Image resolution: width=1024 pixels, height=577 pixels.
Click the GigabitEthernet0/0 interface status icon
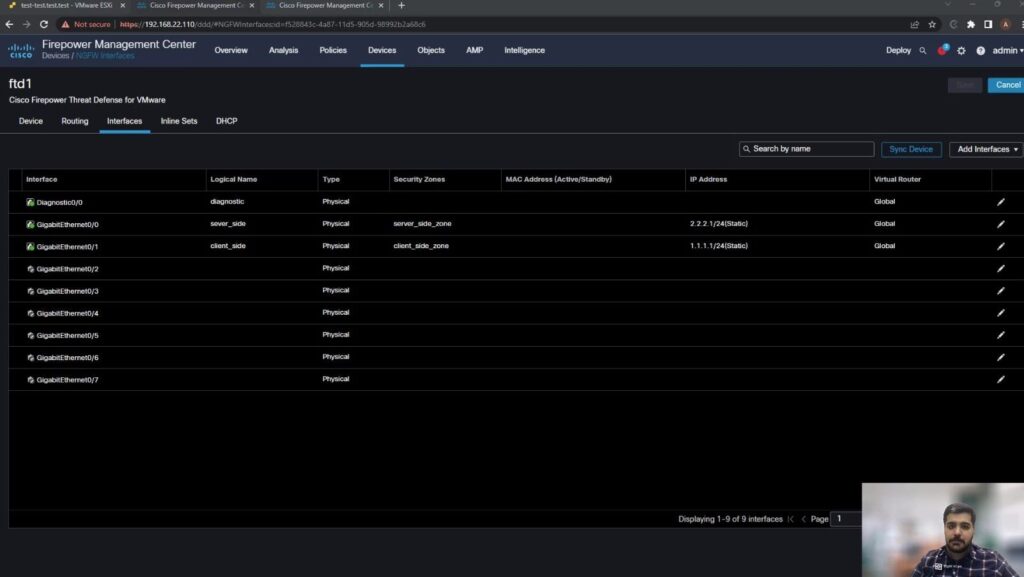pos(30,225)
